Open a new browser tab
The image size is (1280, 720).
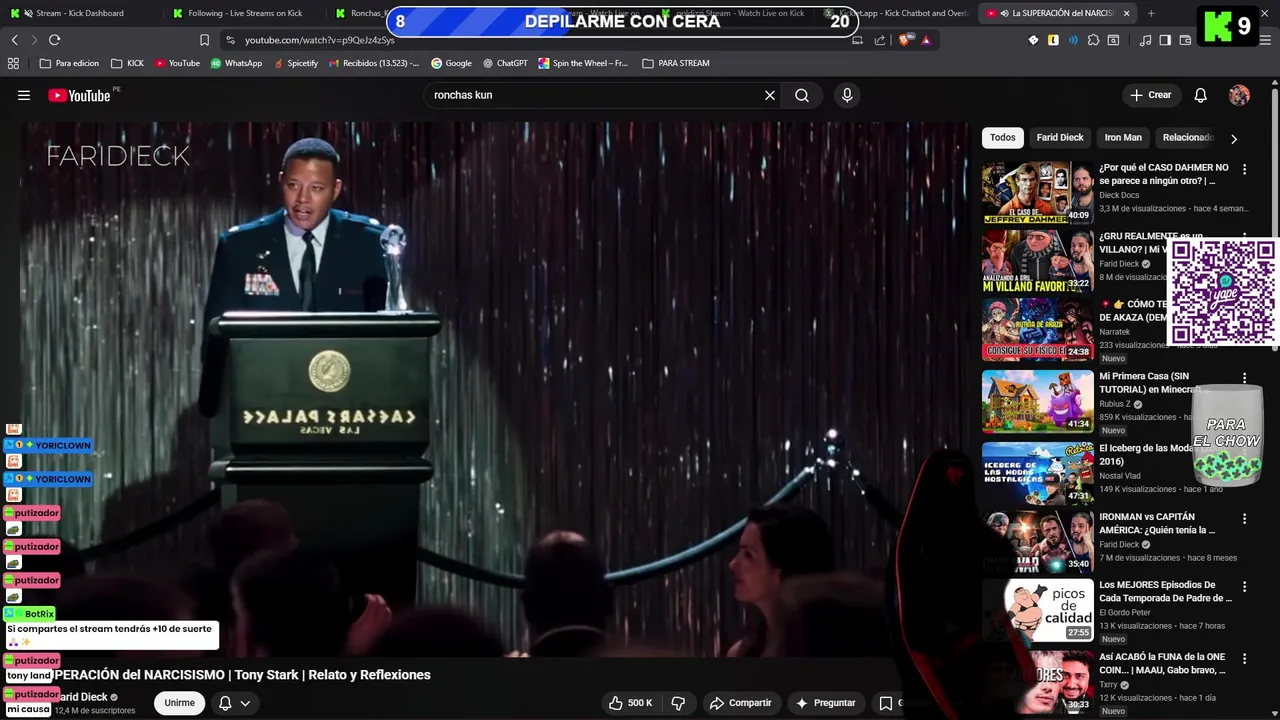coord(1151,13)
